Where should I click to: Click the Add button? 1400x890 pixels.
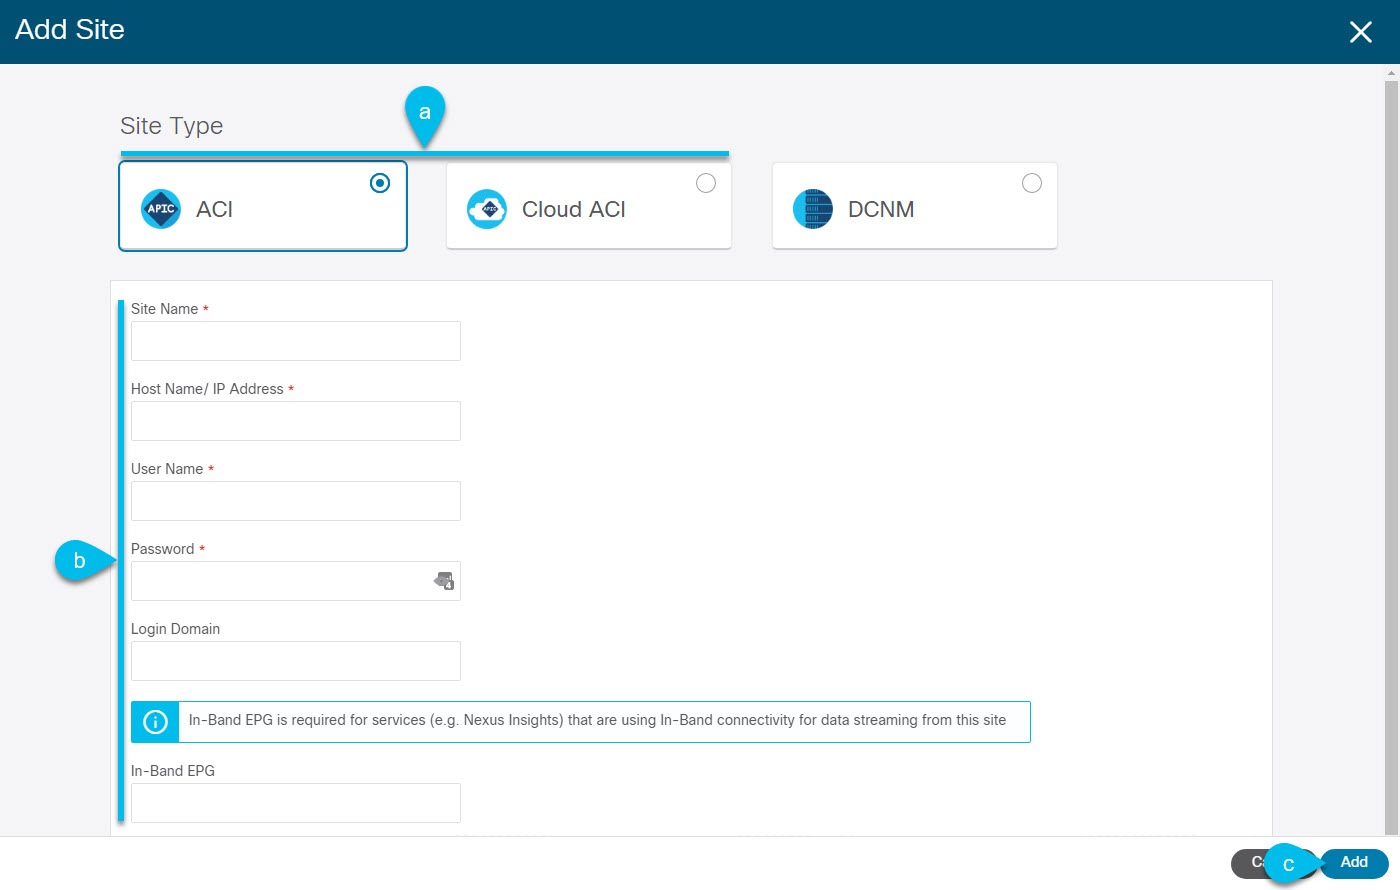pos(1354,863)
